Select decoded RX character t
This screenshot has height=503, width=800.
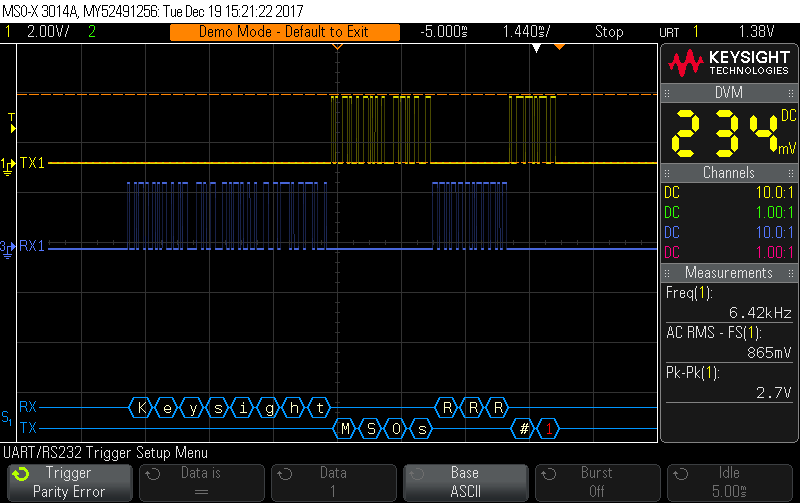(320, 408)
